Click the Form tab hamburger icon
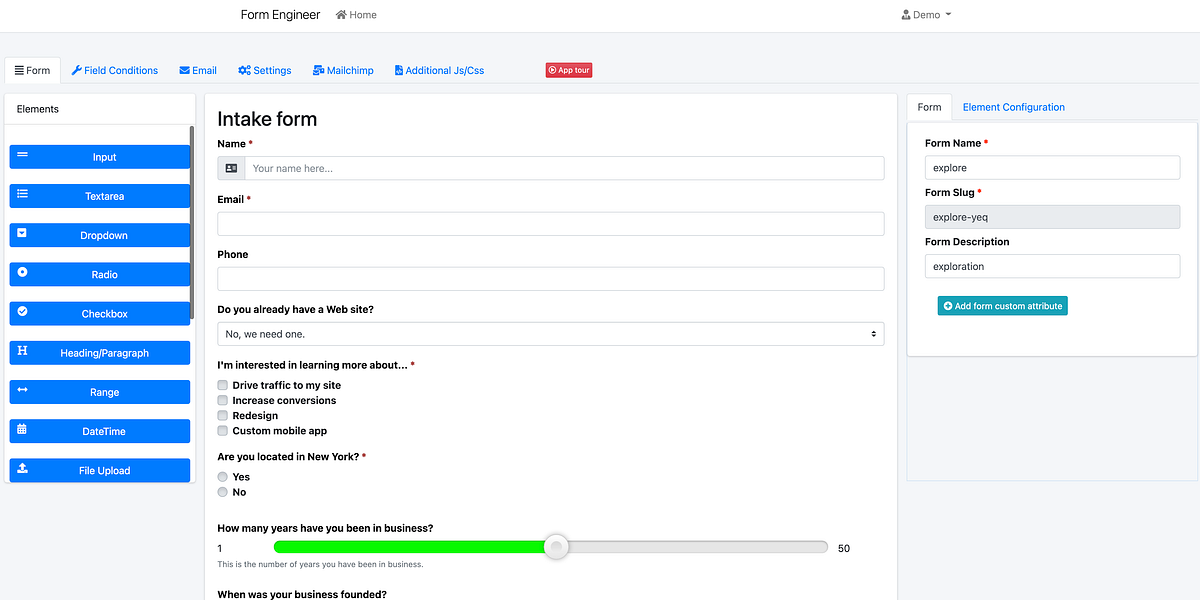Image resolution: width=1200 pixels, height=600 pixels. click(19, 70)
